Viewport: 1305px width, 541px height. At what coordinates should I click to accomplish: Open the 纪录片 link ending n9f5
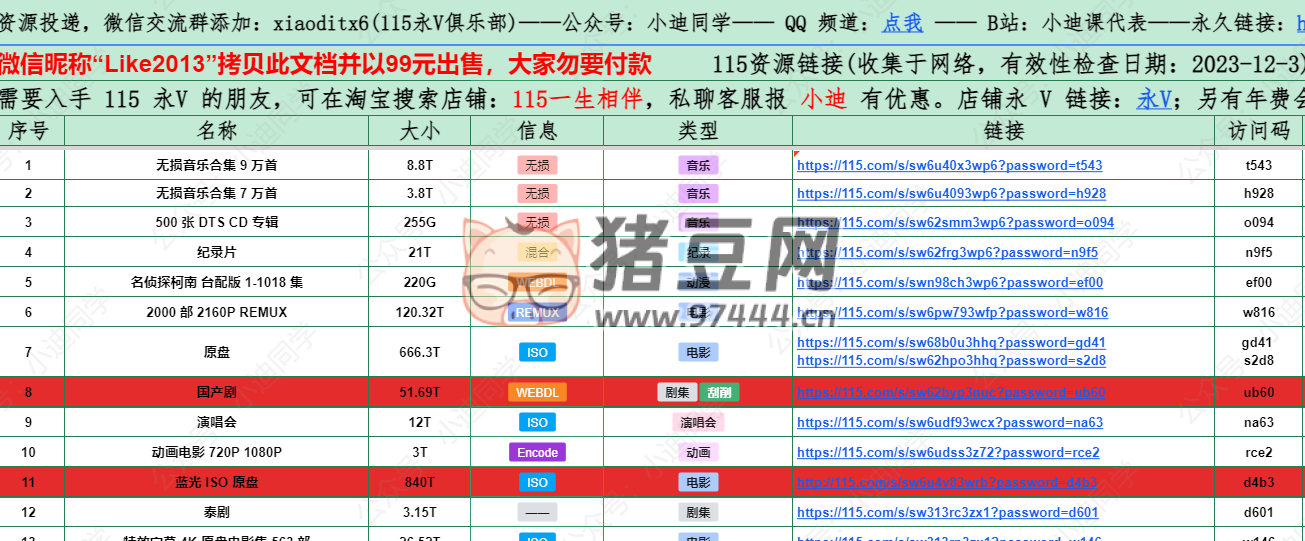tap(947, 253)
